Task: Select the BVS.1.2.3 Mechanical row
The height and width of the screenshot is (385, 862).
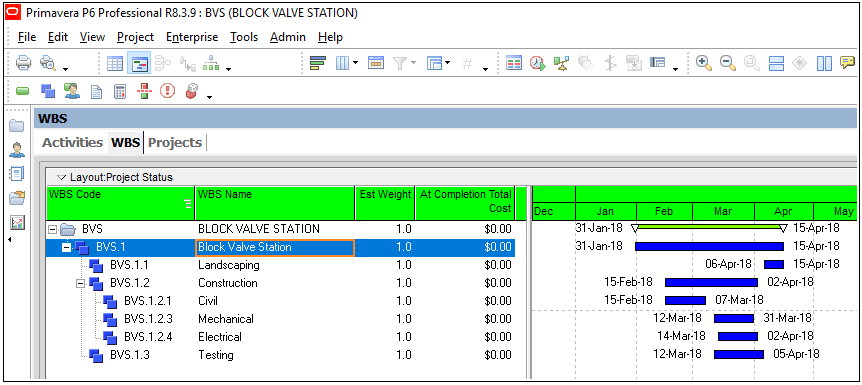Action: (x=280, y=319)
